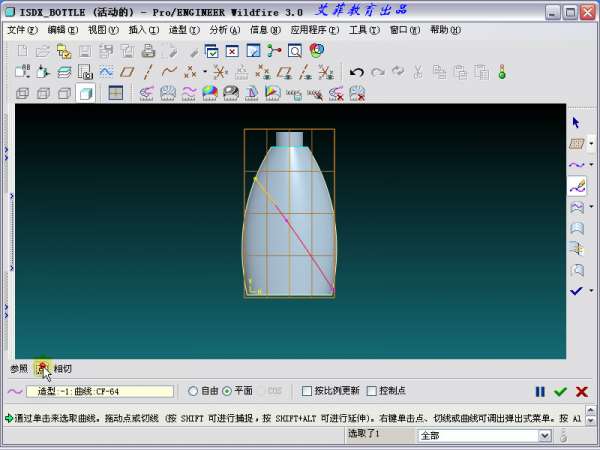600x450 pixels.
Task: Open the 点 panel tab
Action: (x=41, y=369)
